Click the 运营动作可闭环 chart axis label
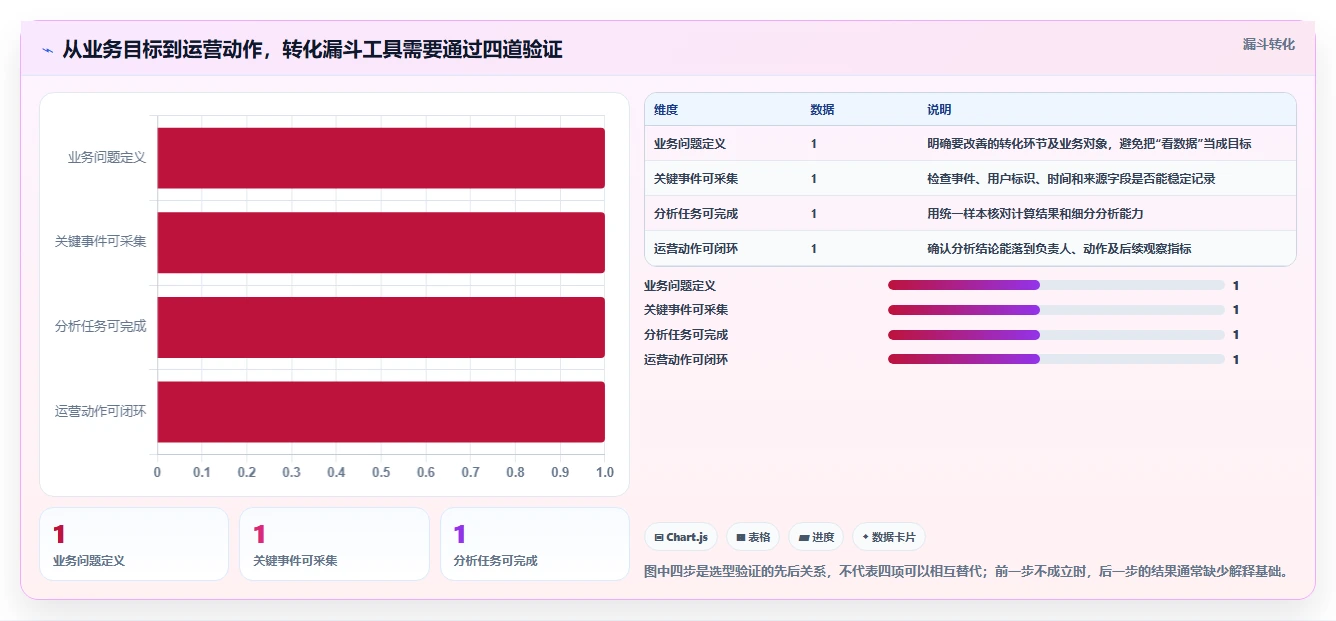 coord(101,412)
